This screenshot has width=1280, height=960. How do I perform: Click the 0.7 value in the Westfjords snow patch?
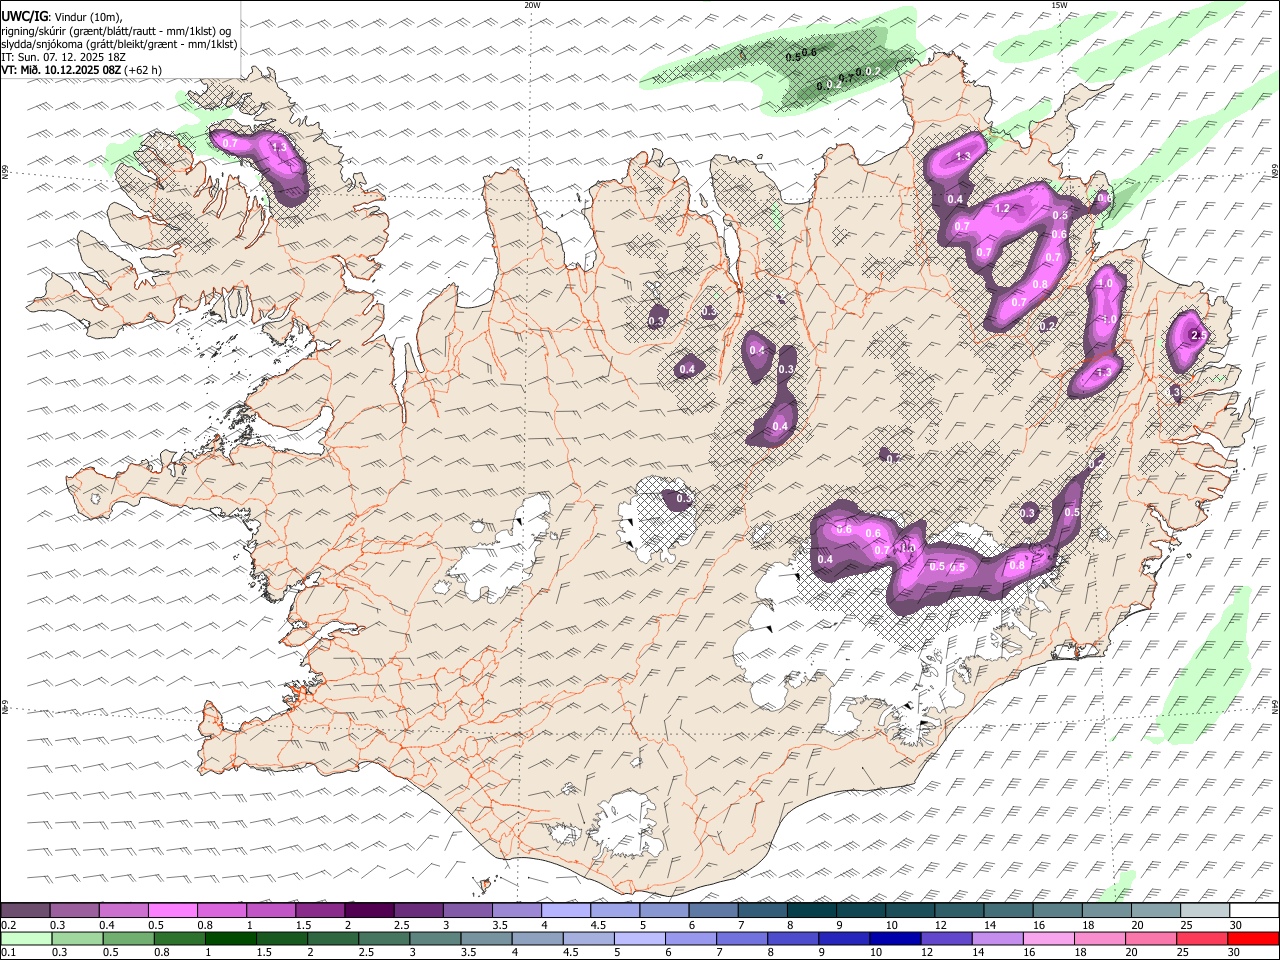pos(230,144)
